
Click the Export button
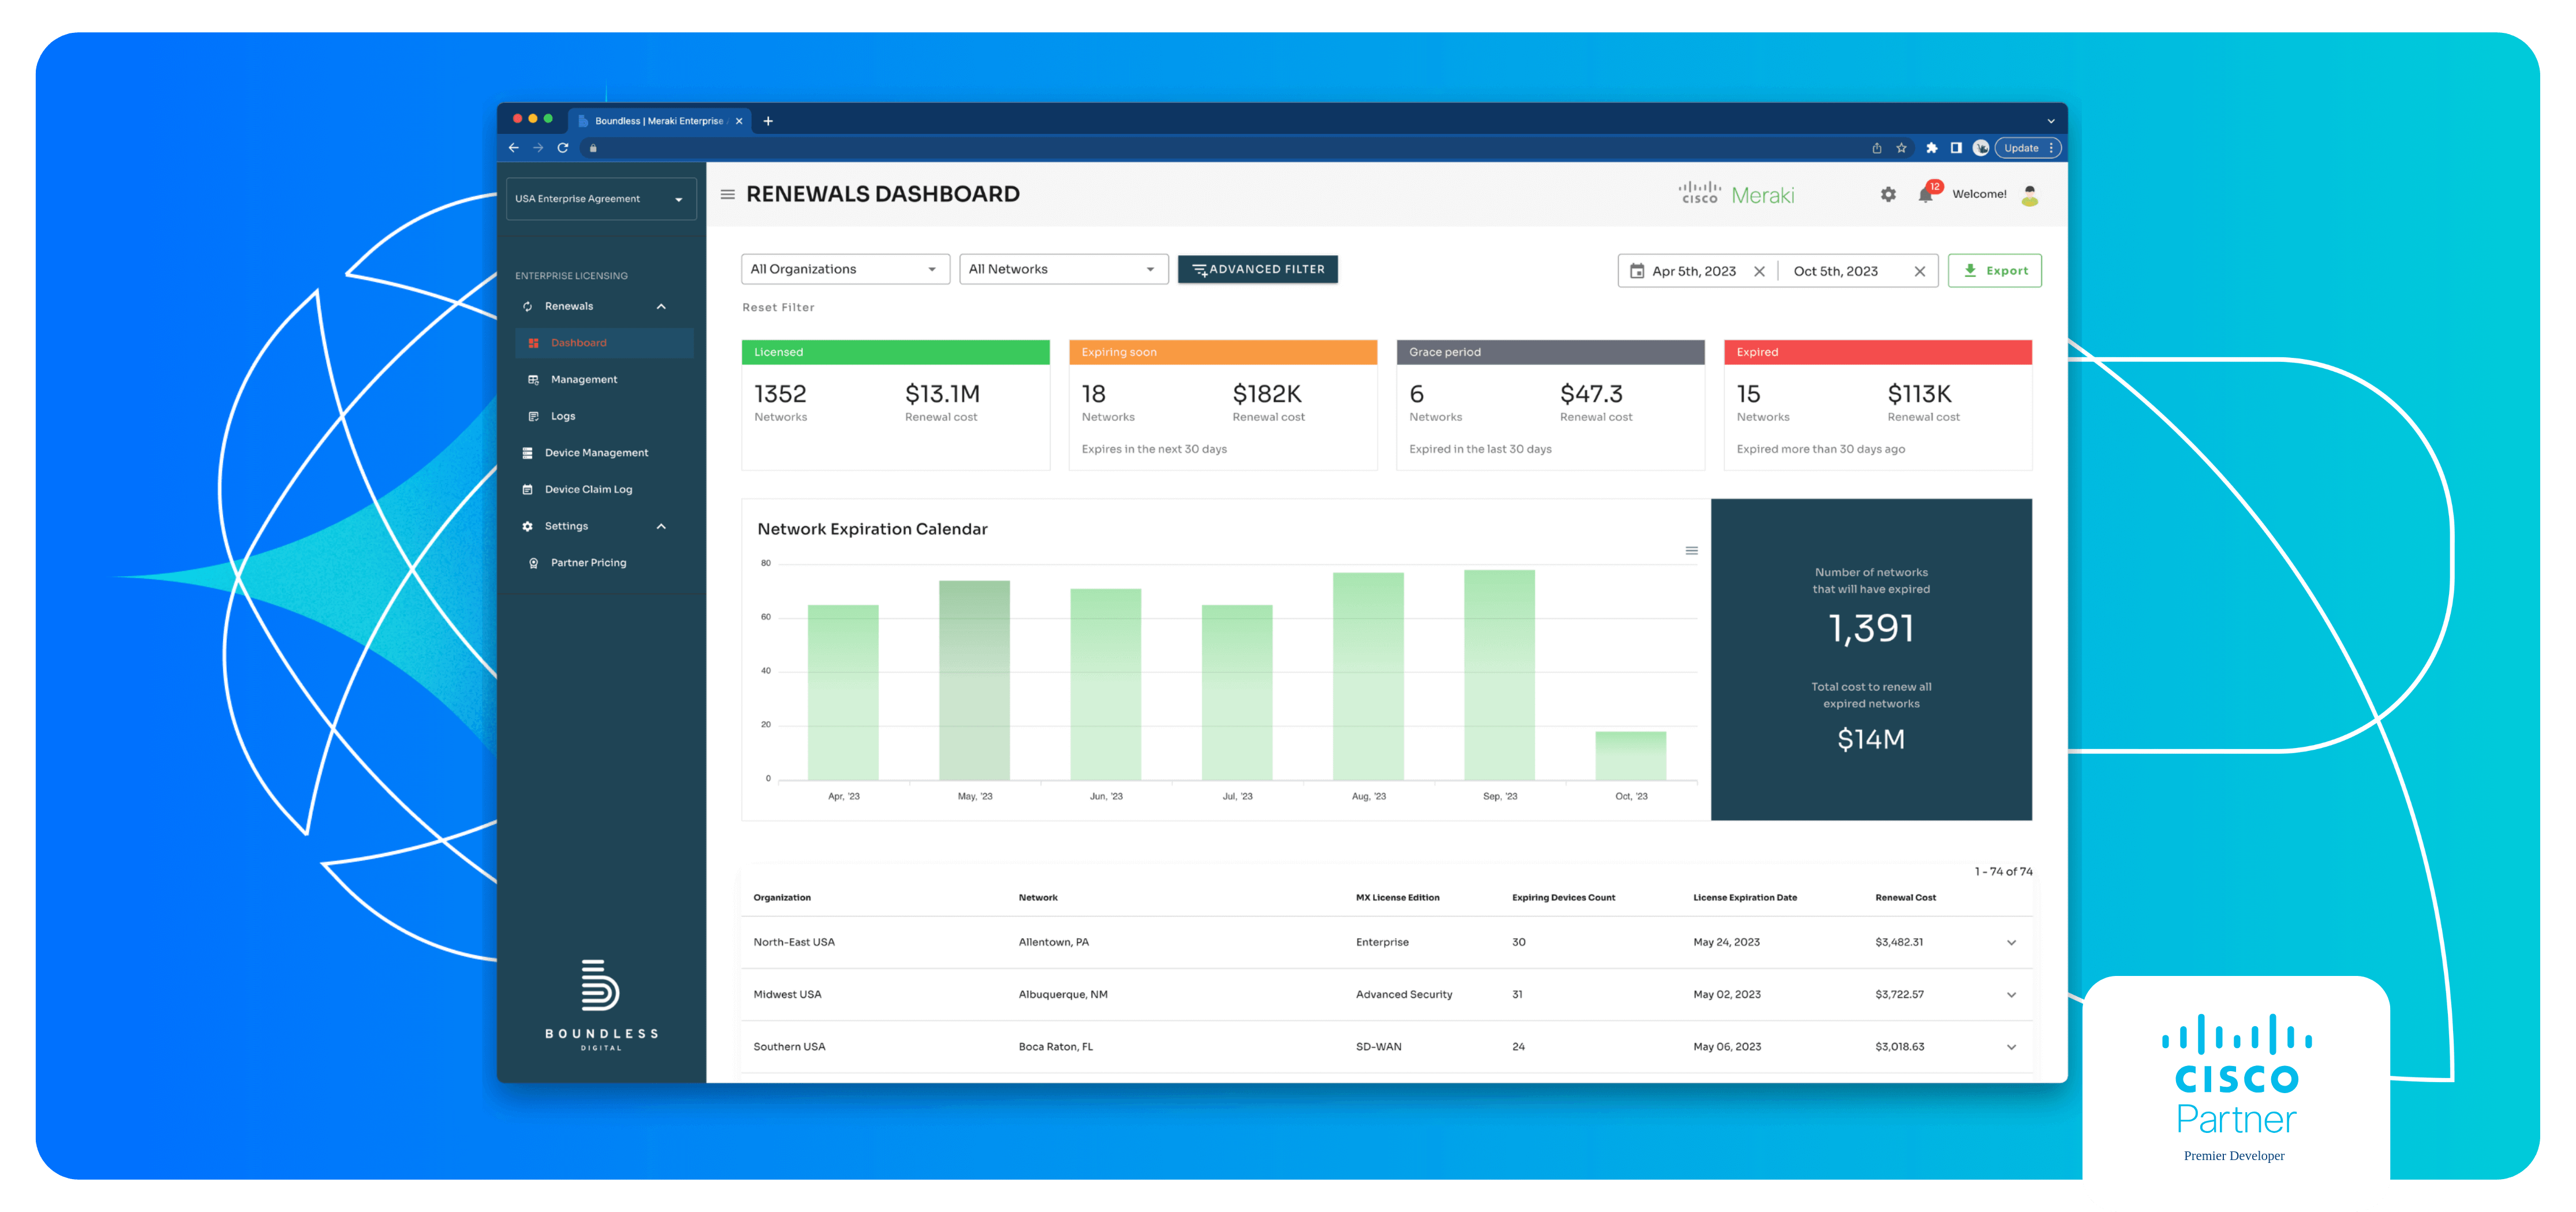pos(1994,270)
